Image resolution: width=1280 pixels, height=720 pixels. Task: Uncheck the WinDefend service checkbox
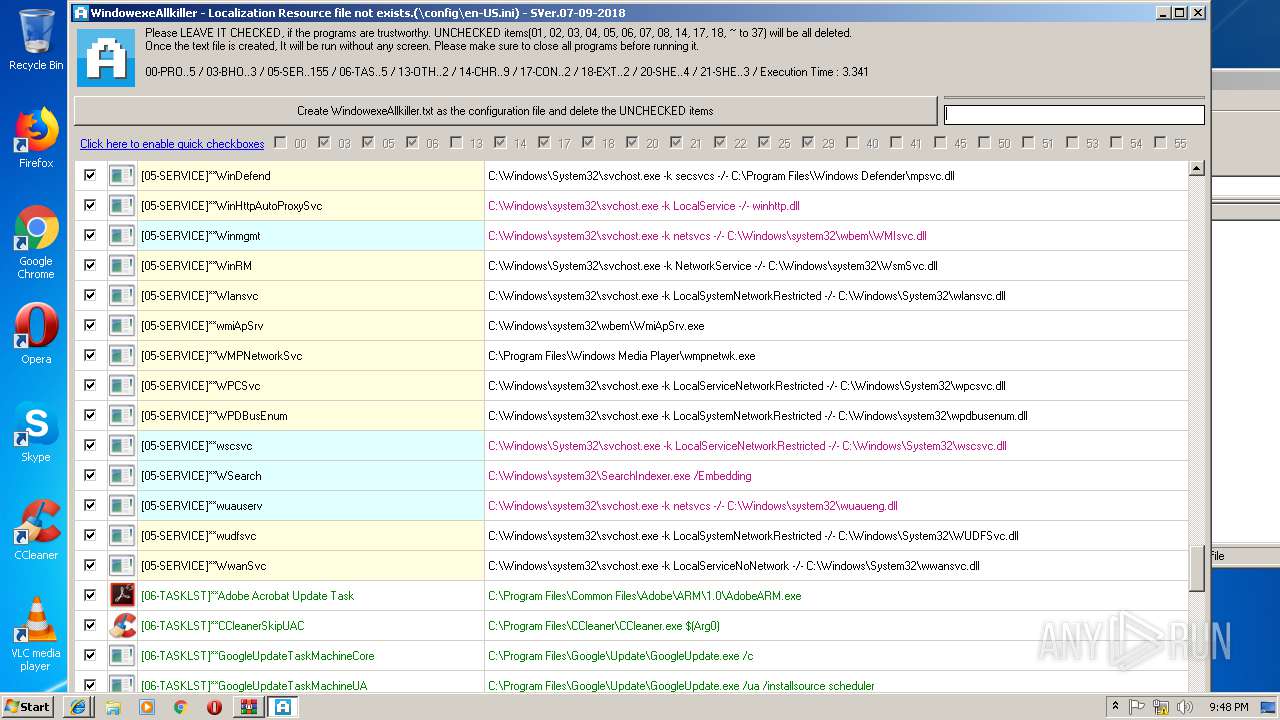point(90,175)
